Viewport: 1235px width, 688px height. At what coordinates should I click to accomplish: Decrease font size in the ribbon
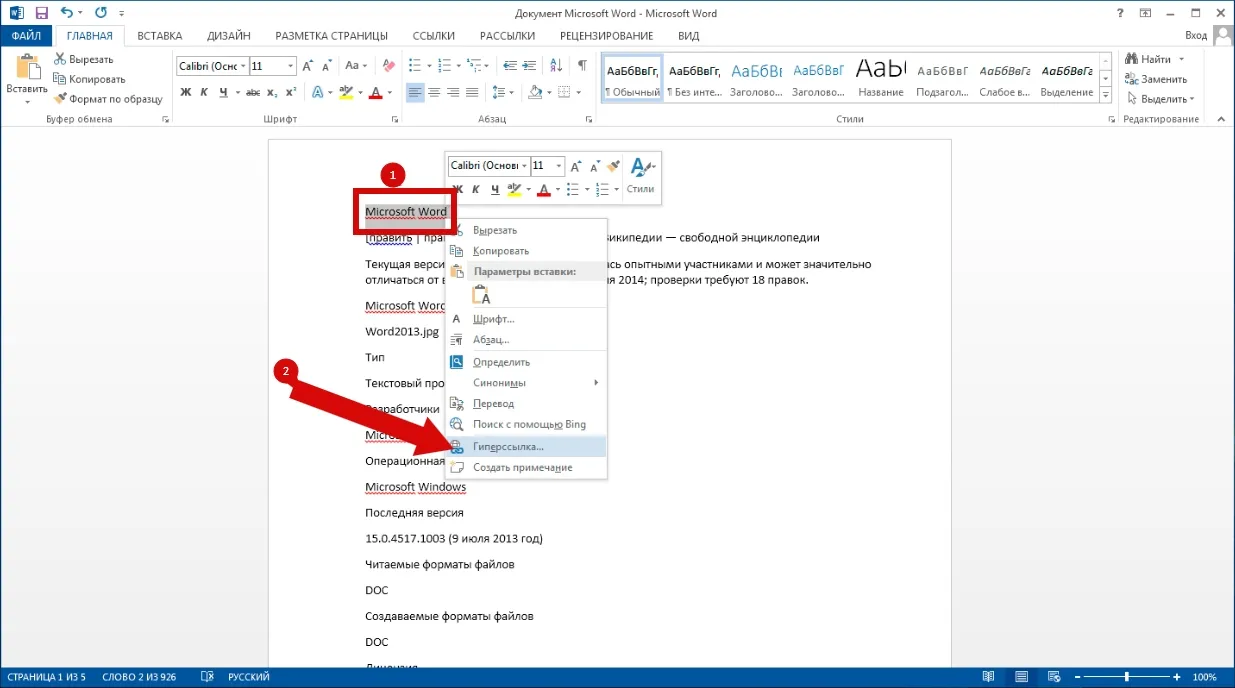(326, 66)
